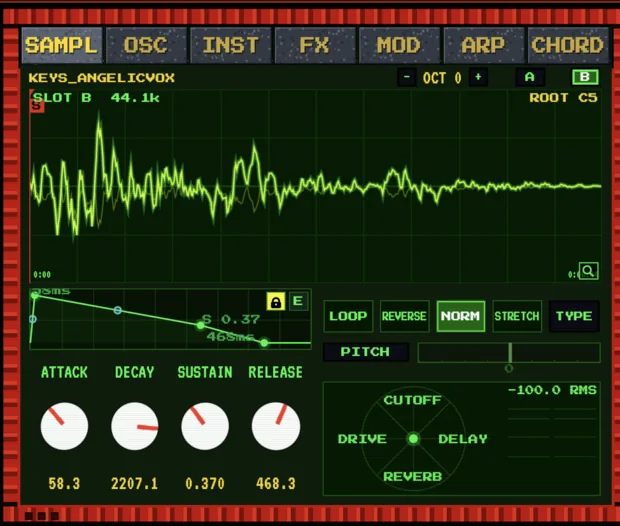The width and height of the screenshot is (620, 526).
Task: Decrease octave with minus button
Action: tap(407, 77)
